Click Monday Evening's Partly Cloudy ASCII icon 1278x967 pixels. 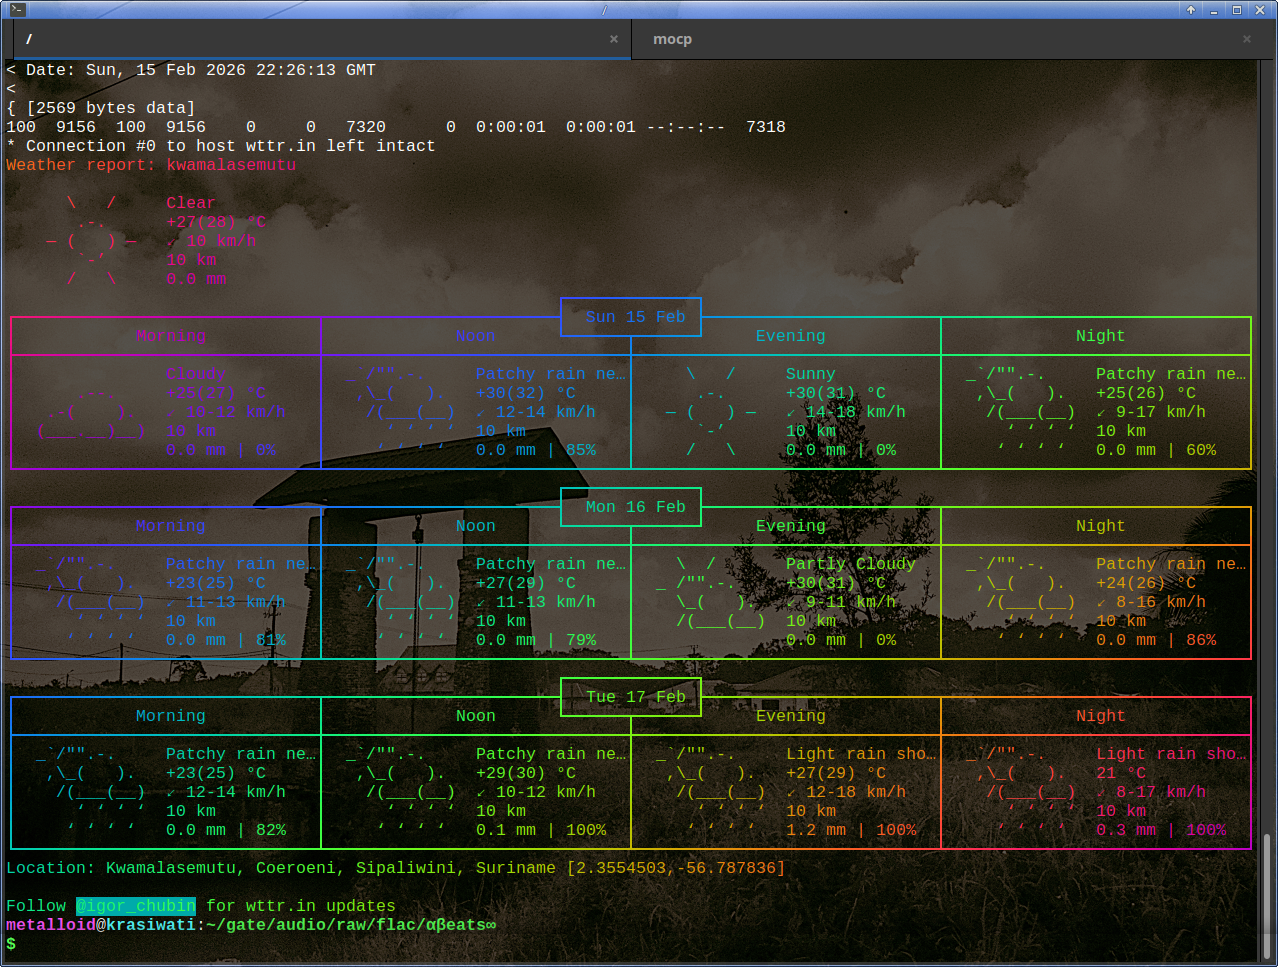coord(710,592)
